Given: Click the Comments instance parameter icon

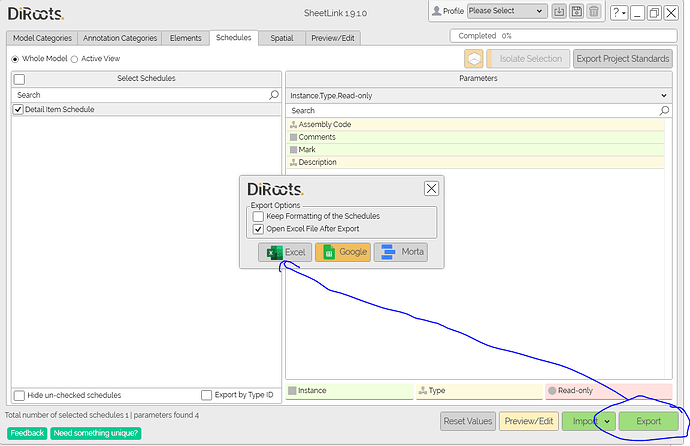Looking at the screenshot, I should [294, 137].
